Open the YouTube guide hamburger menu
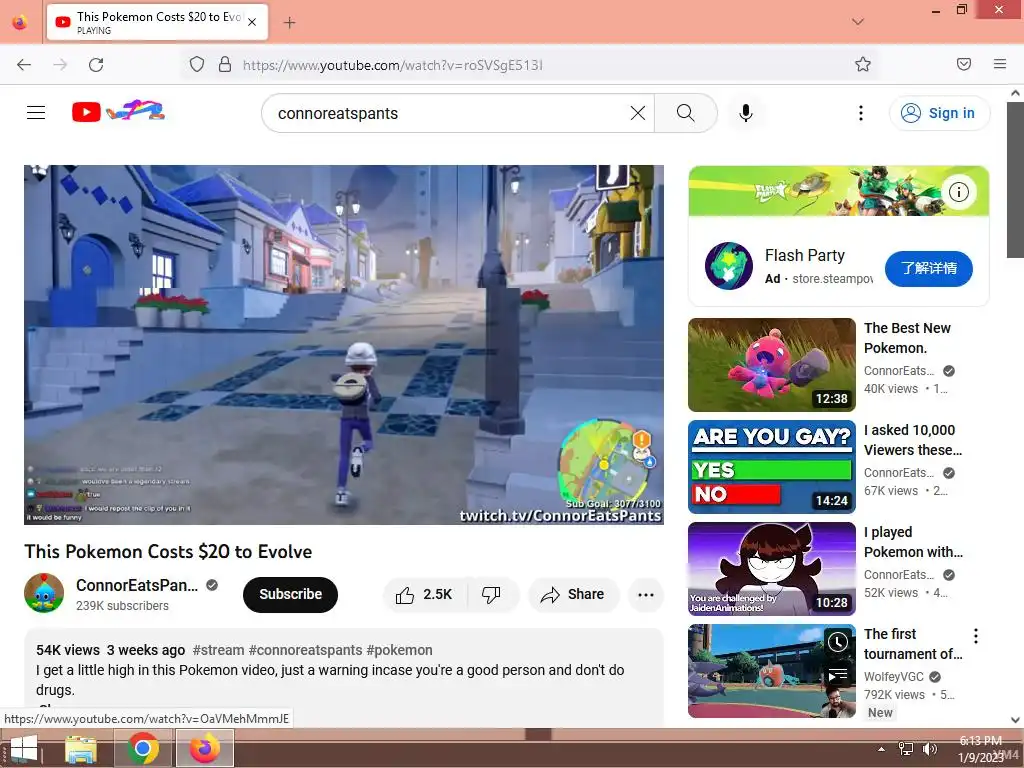Screen dimensions: 1024x768 [x=36, y=113]
